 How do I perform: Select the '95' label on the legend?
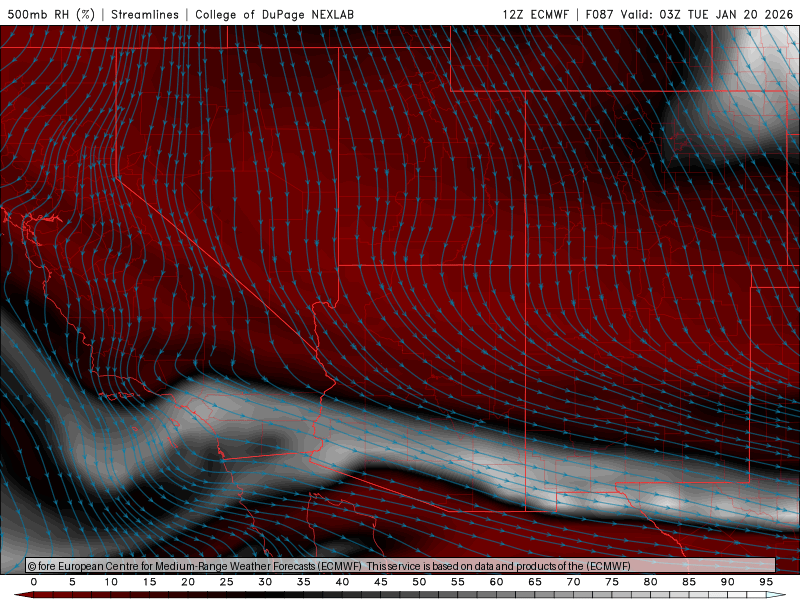point(766,582)
